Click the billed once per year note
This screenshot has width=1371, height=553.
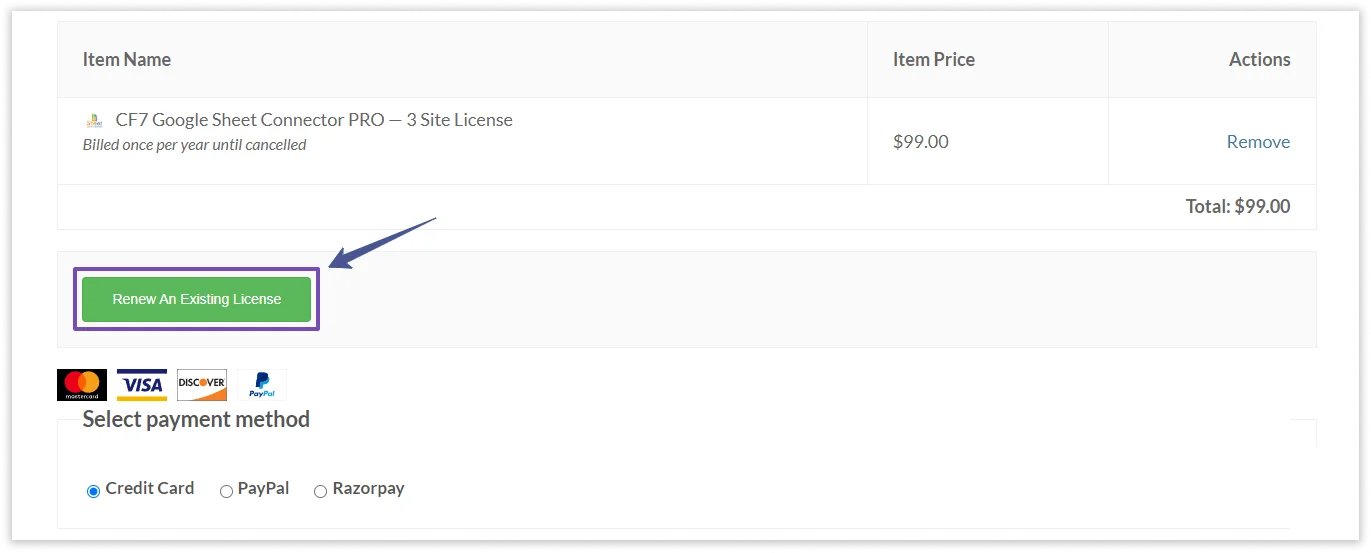click(194, 145)
